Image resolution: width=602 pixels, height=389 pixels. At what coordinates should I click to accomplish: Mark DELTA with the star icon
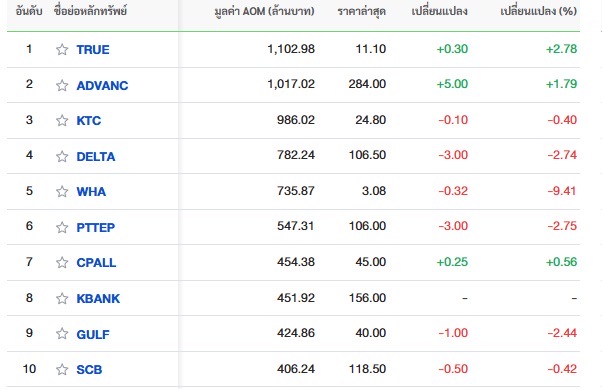click(x=62, y=156)
